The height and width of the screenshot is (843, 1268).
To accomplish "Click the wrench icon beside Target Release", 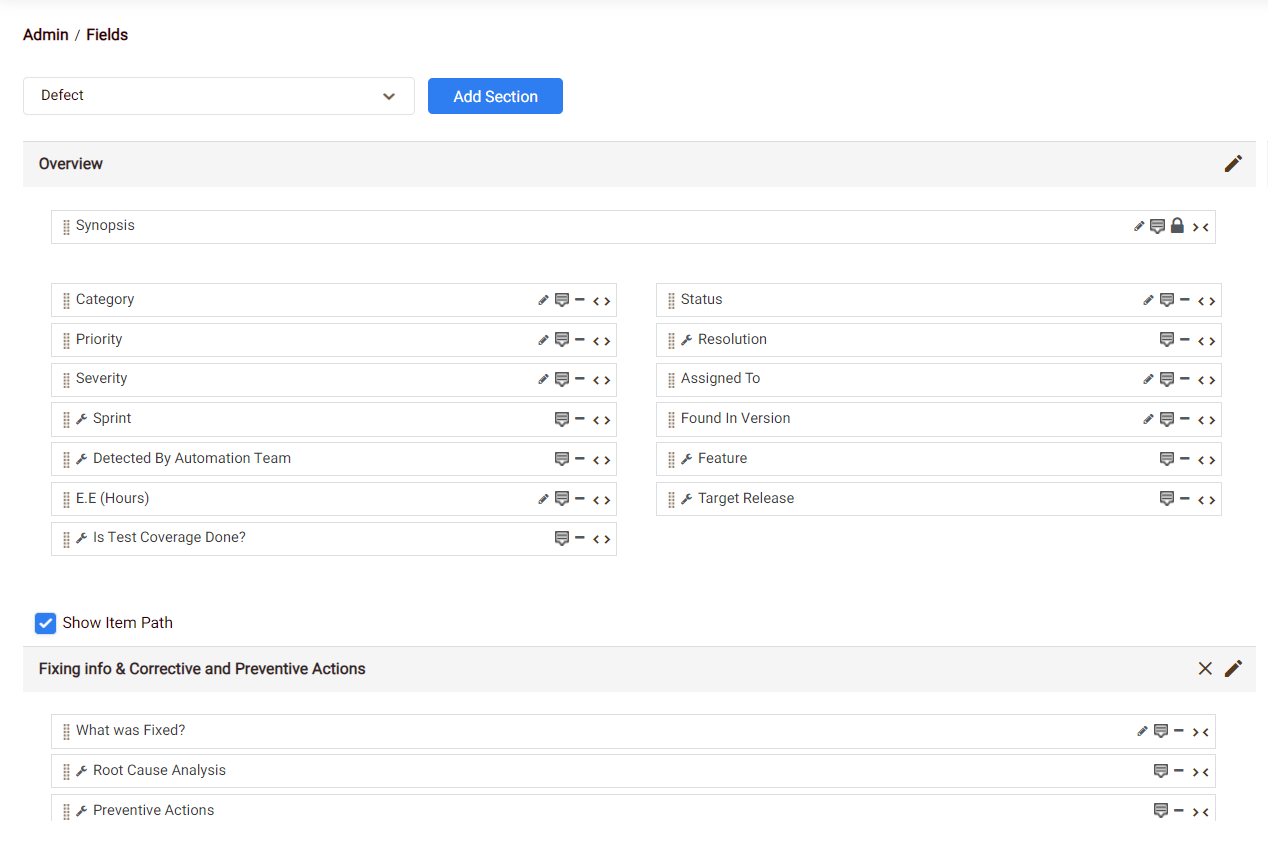I will [687, 499].
